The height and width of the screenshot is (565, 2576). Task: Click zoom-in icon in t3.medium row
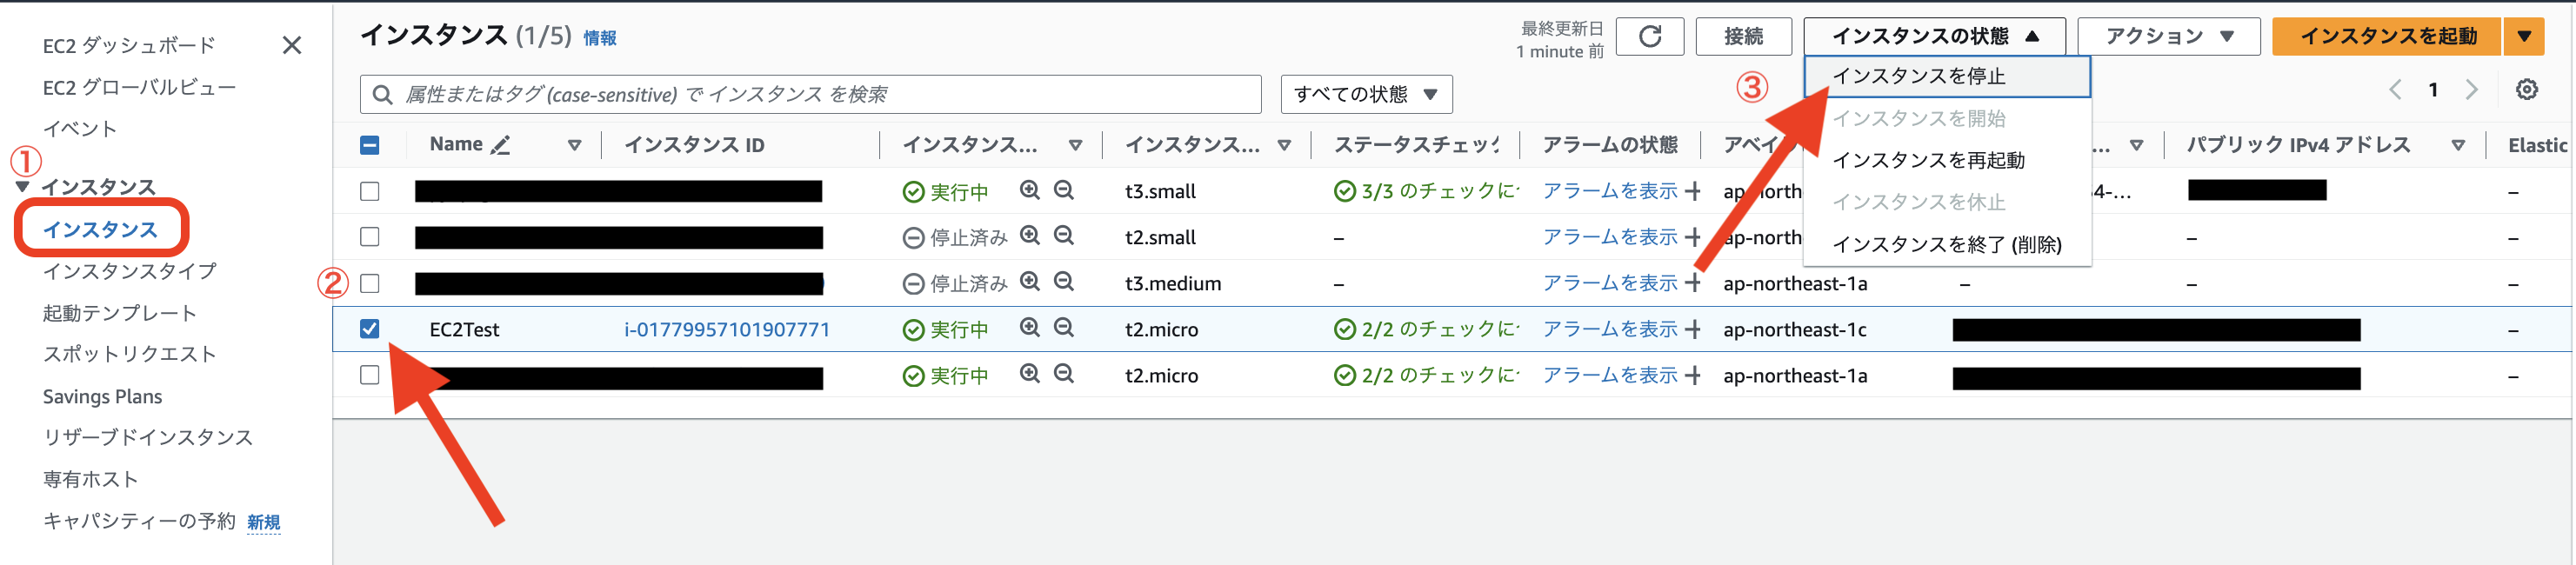pos(1030,281)
